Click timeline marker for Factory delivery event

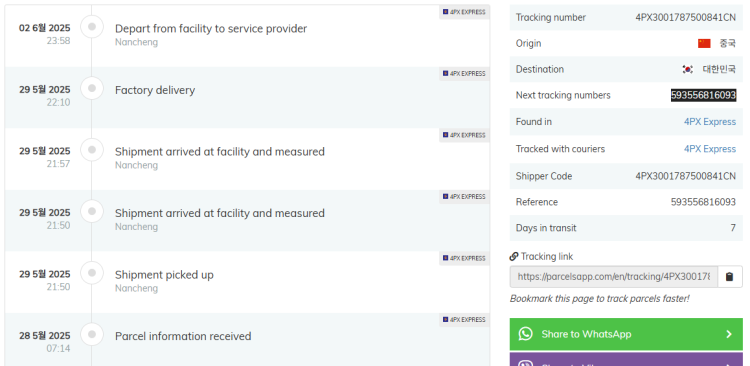[92, 88]
